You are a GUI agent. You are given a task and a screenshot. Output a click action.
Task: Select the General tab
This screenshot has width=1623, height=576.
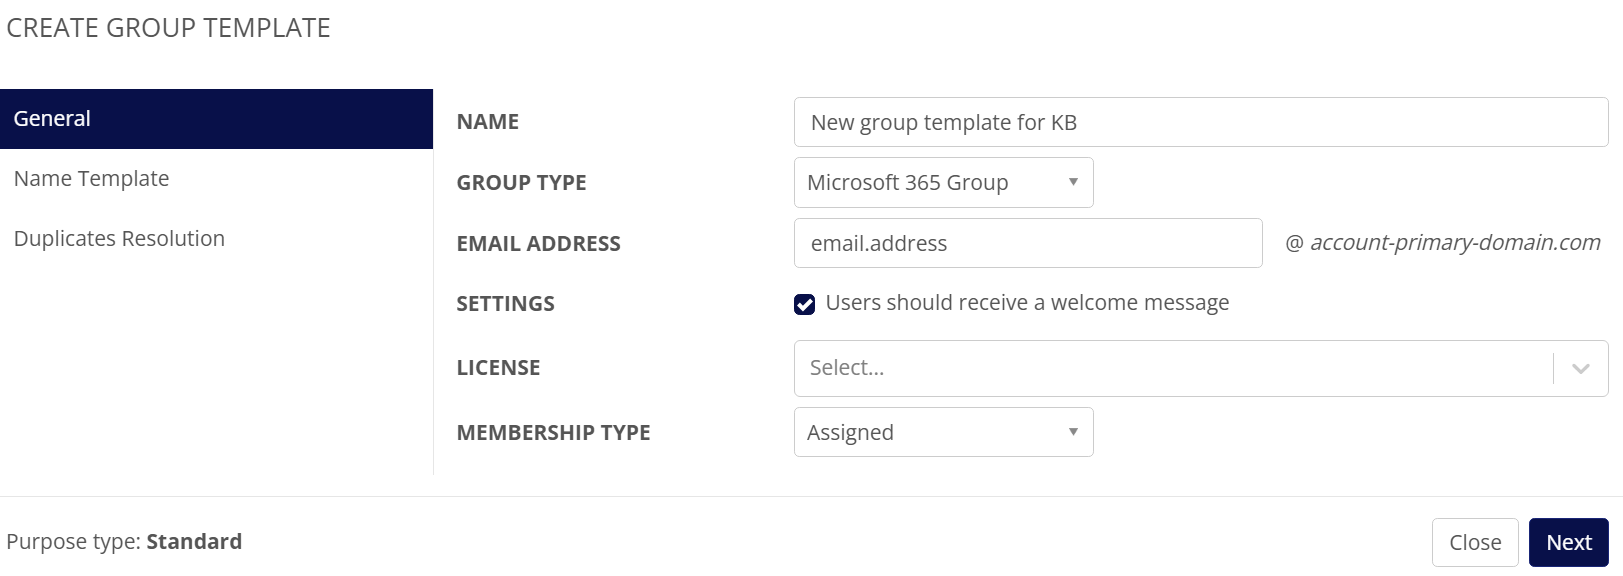pyautogui.click(x=216, y=119)
